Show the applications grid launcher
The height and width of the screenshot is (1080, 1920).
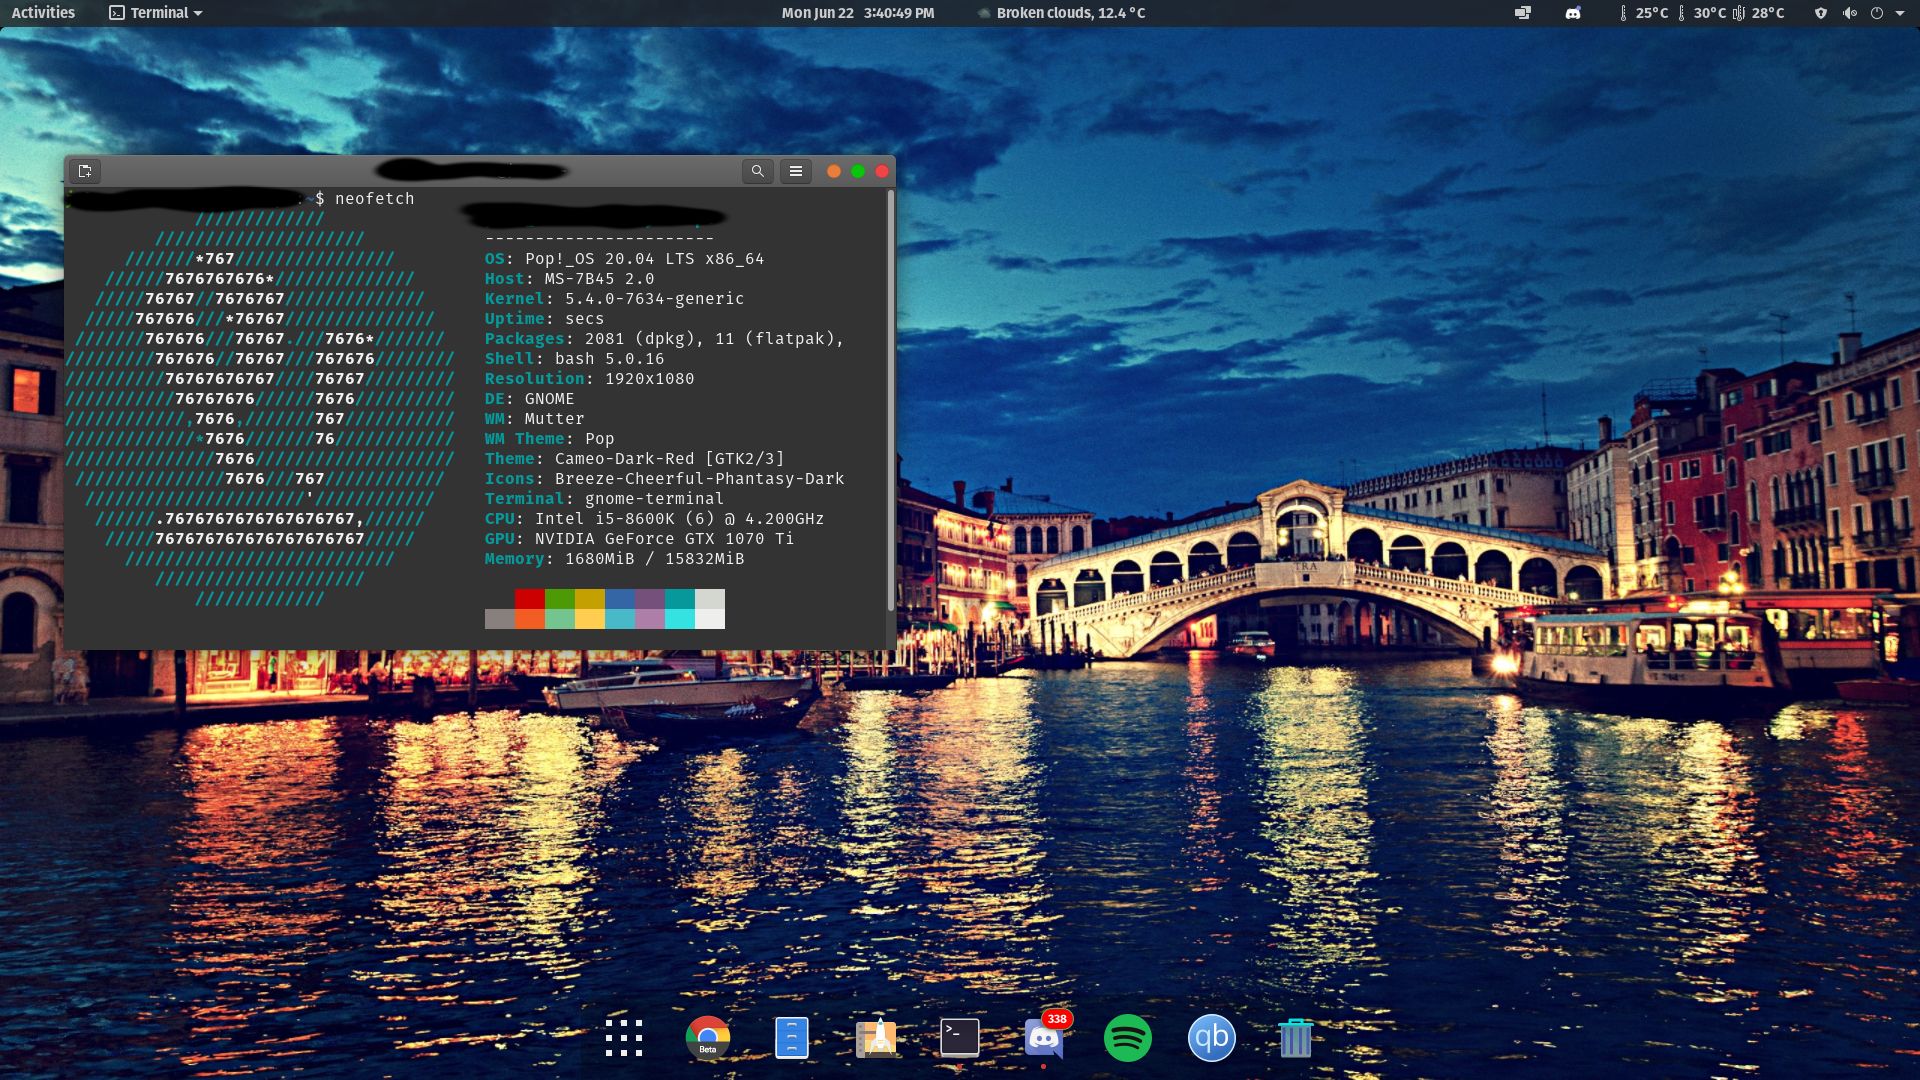[x=623, y=1038]
